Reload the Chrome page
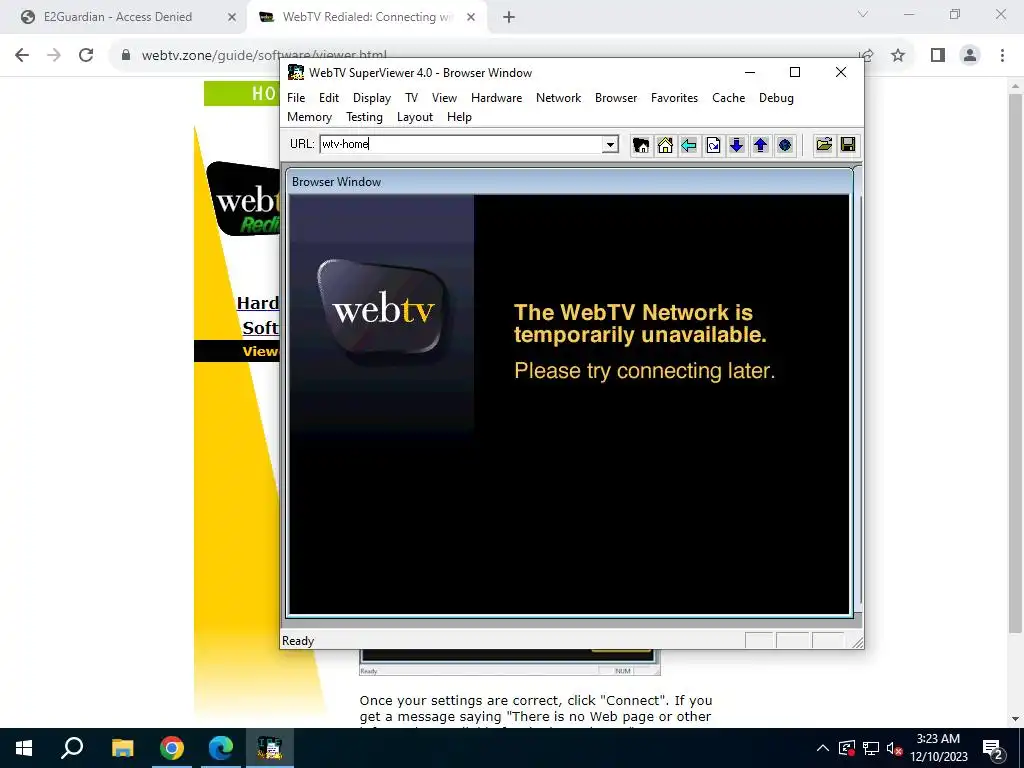The width and height of the screenshot is (1024, 768). pos(86,56)
